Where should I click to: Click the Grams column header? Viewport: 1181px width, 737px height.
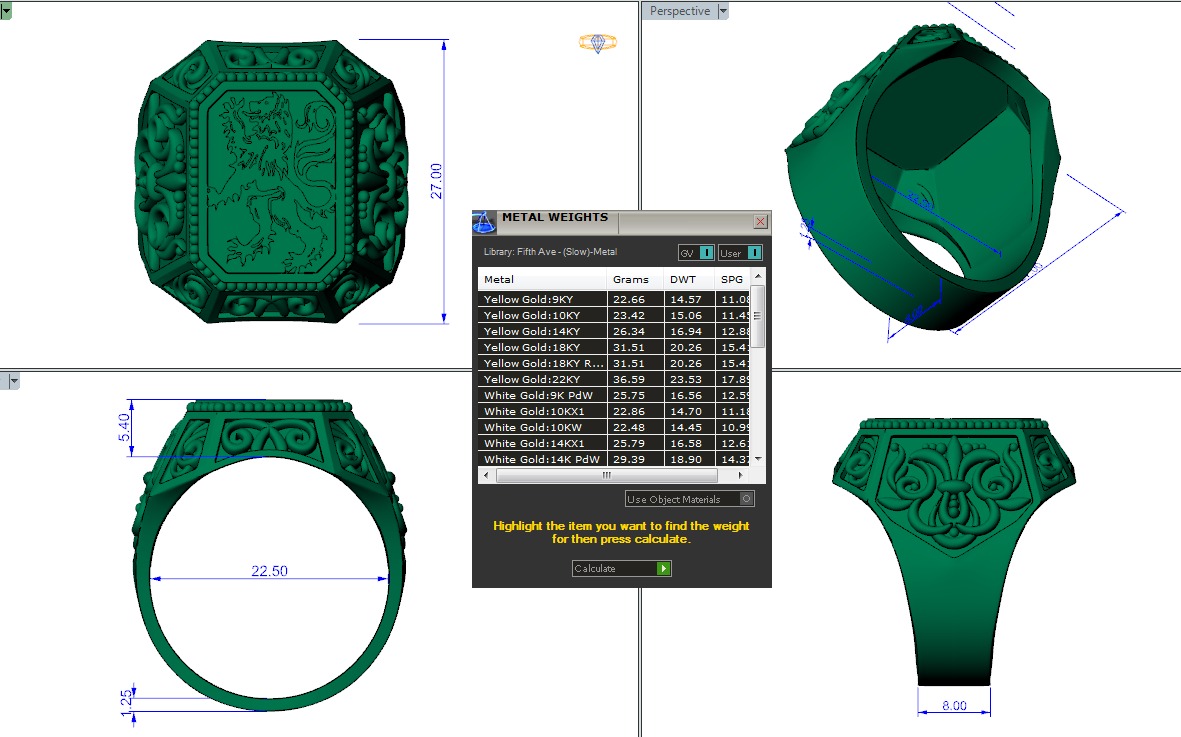[631, 279]
